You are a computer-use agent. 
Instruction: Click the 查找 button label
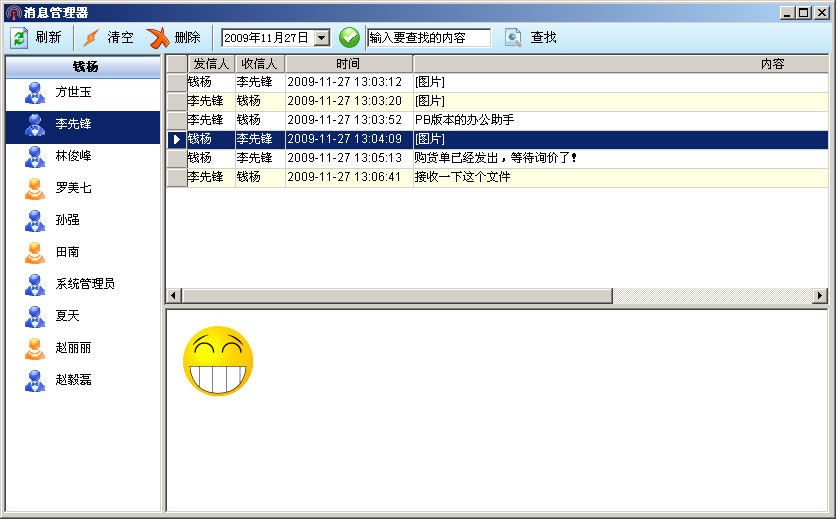[543, 37]
